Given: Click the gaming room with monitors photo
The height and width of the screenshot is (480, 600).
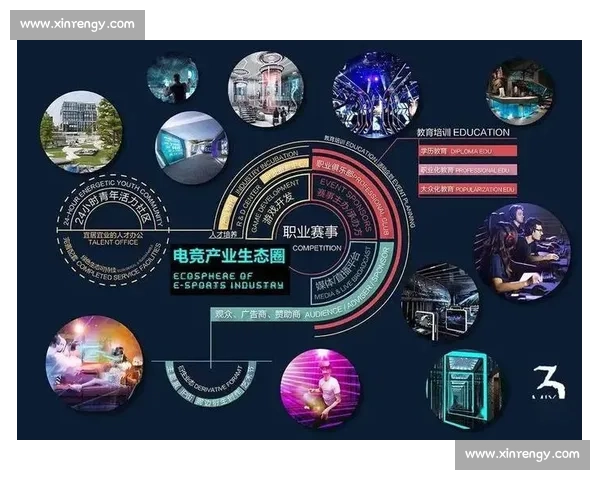Looking at the screenshot, I should pos(440,302).
